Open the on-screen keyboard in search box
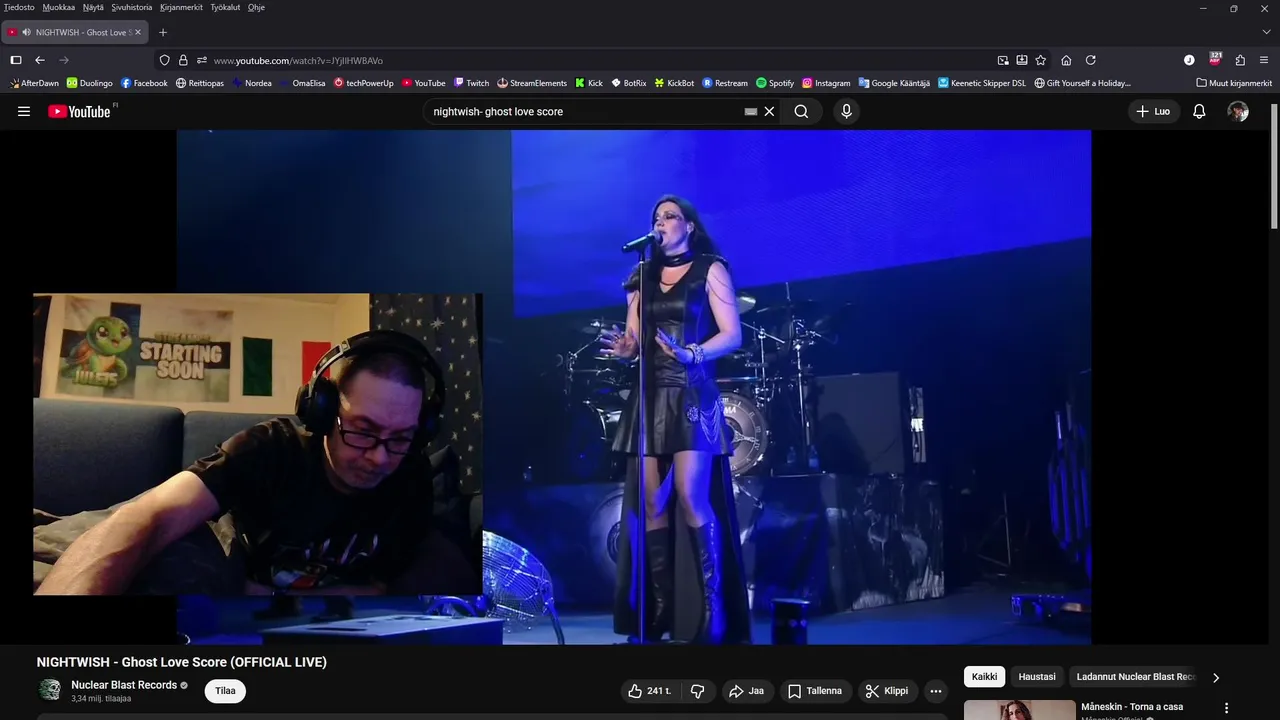This screenshot has width=1280, height=720. pyautogui.click(x=751, y=112)
